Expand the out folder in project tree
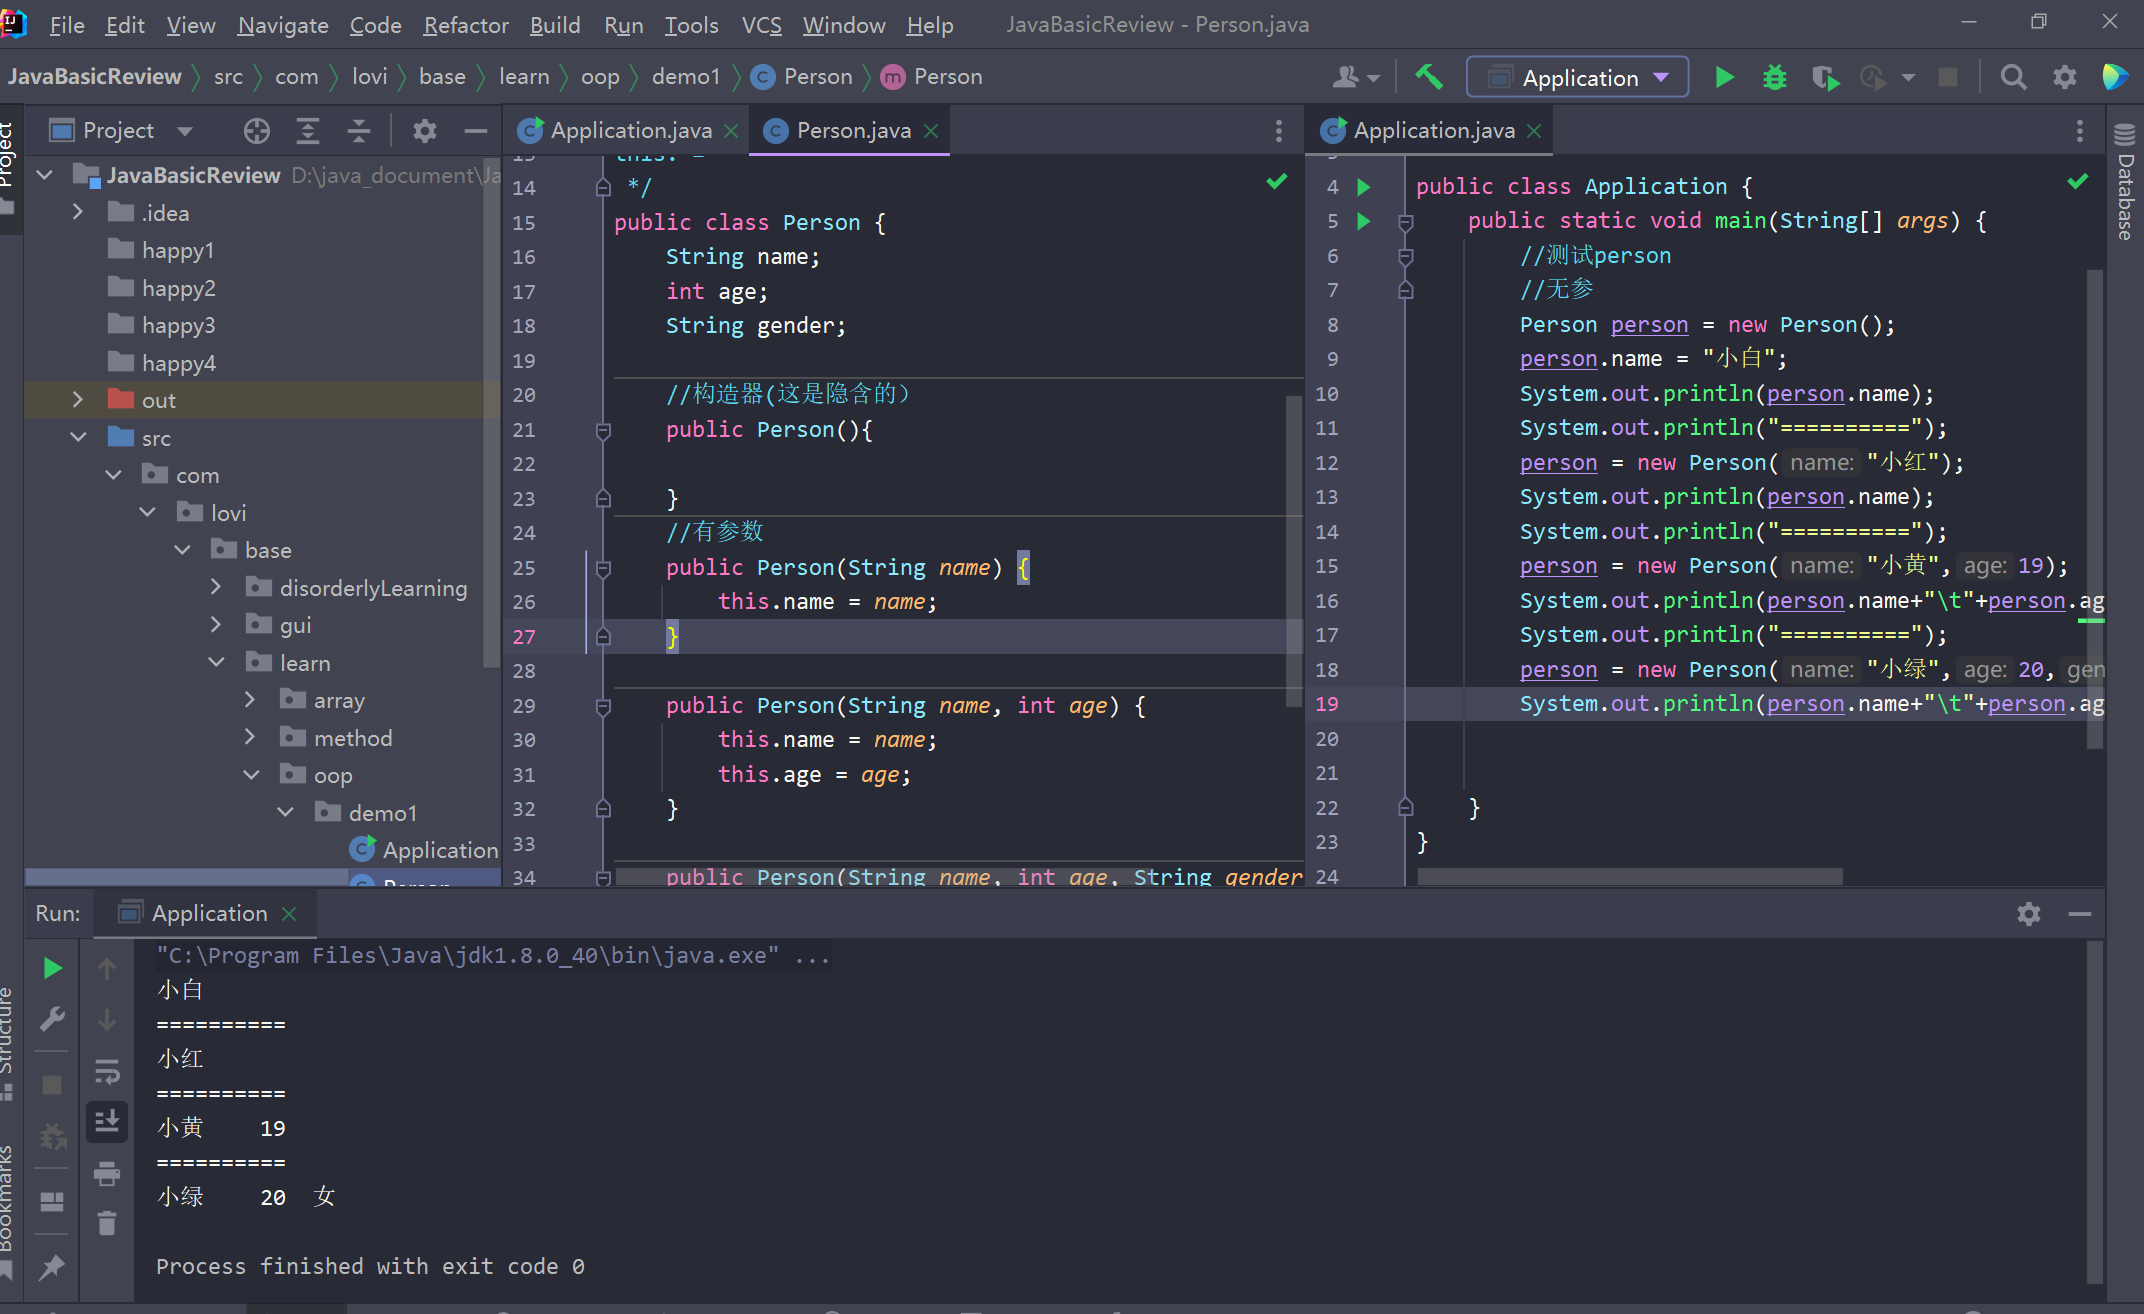Screen dimensions: 2144x1314 tap(78, 400)
